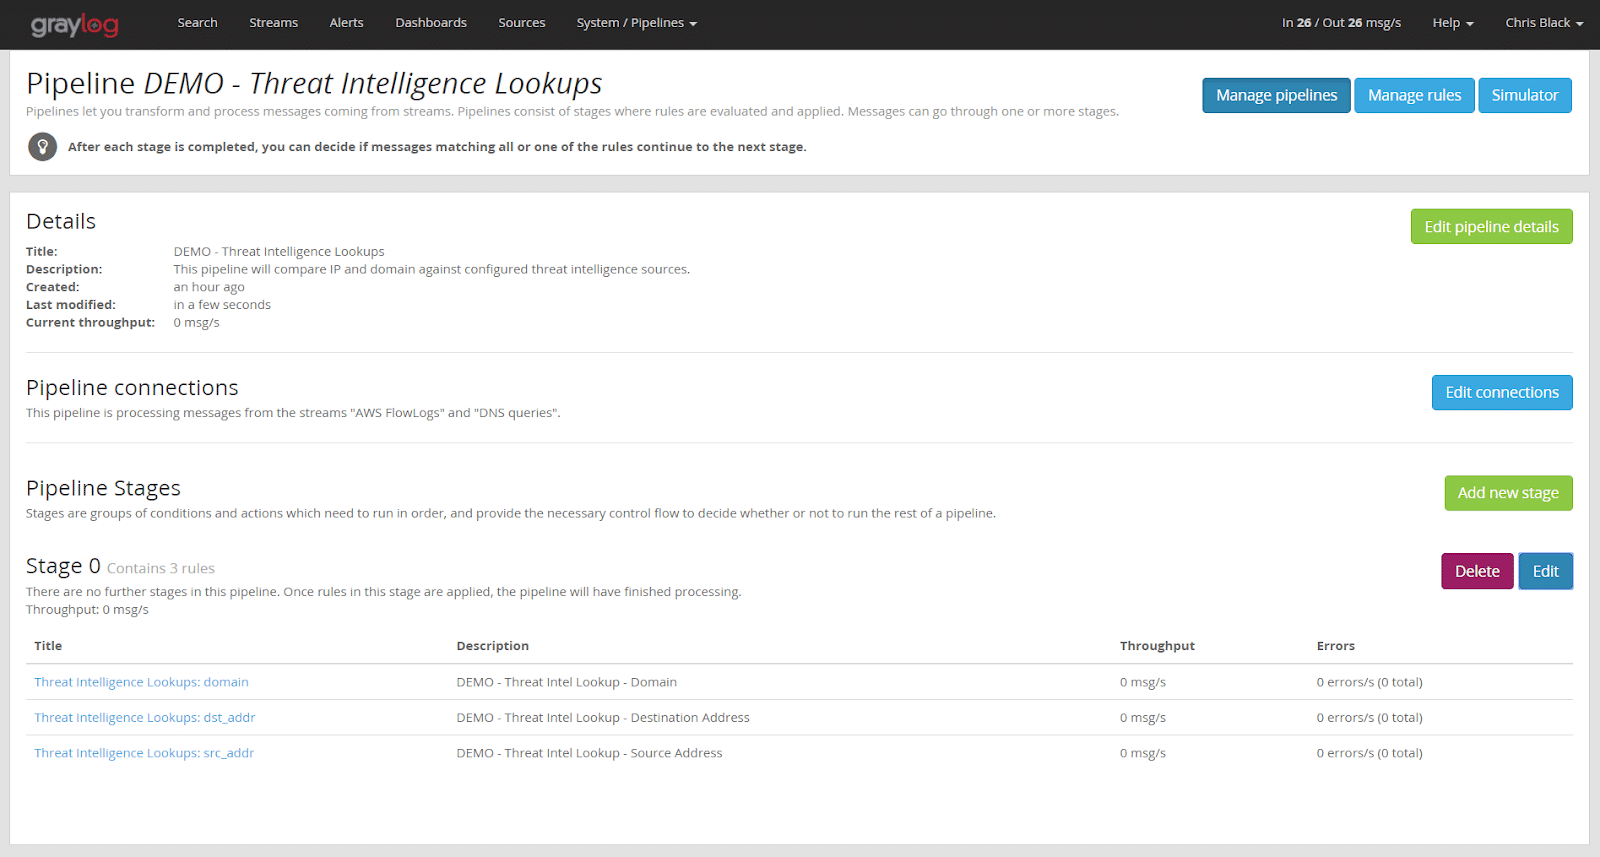Expand the Help menu
The height and width of the screenshot is (857, 1600).
(x=1452, y=23)
